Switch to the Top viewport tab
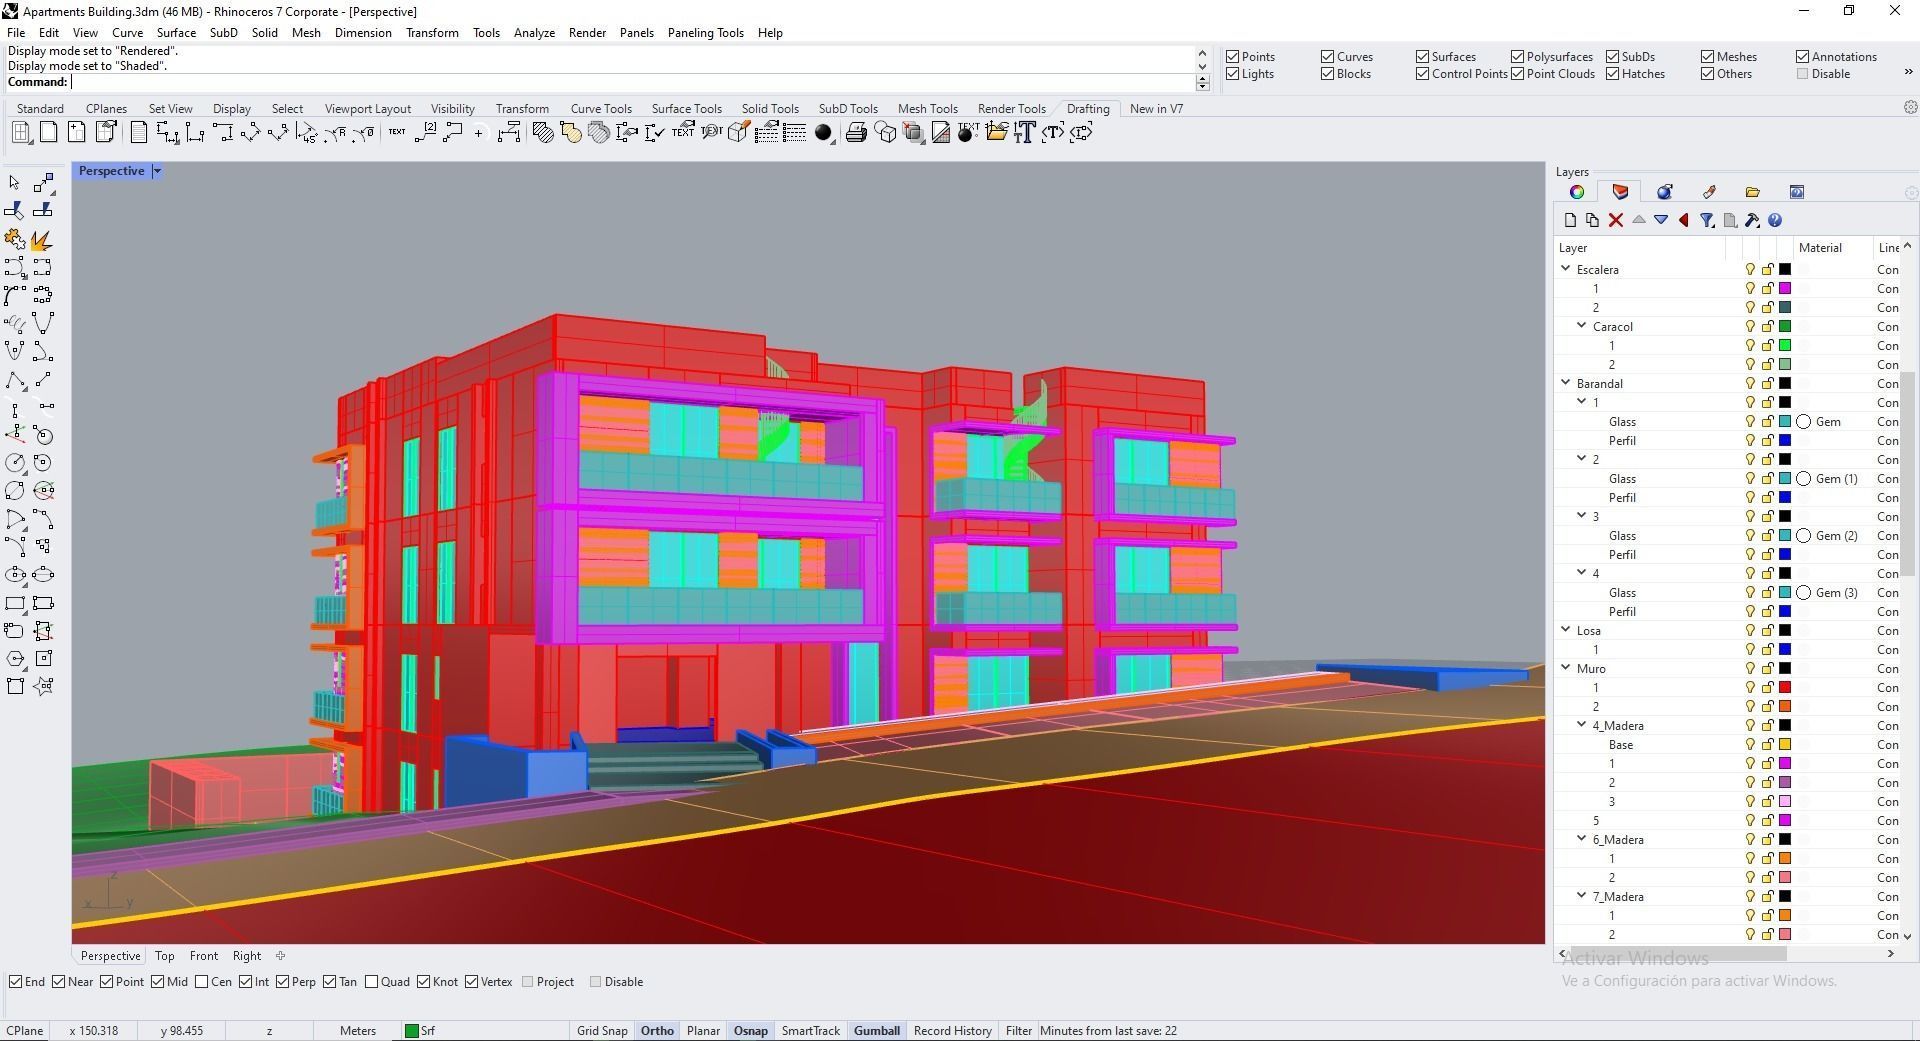 [165, 956]
